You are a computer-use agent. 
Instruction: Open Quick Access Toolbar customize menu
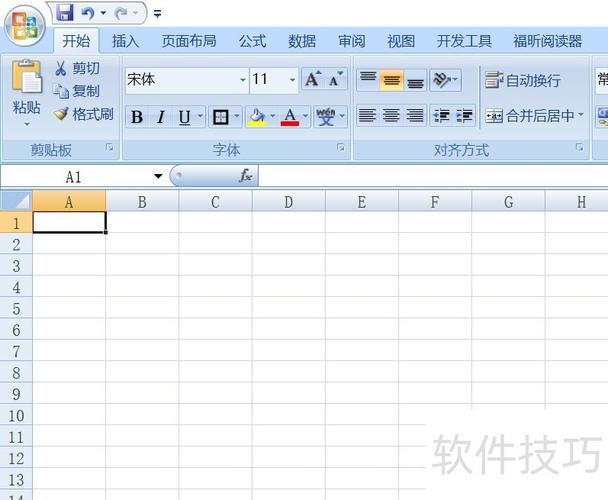157,14
